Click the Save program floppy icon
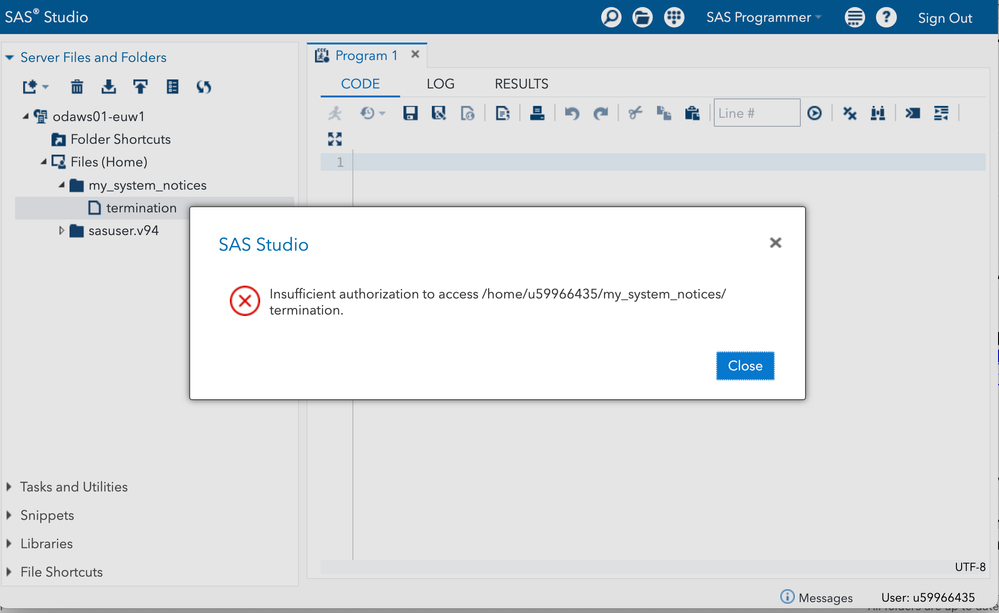 (410, 113)
